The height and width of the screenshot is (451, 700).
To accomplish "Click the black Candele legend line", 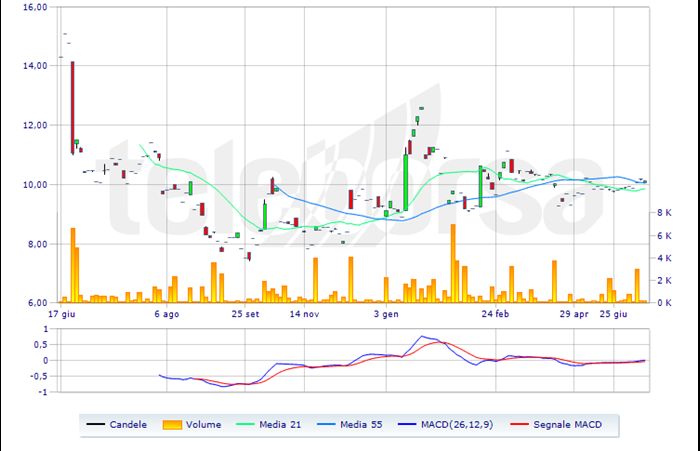I will (95, 424).
